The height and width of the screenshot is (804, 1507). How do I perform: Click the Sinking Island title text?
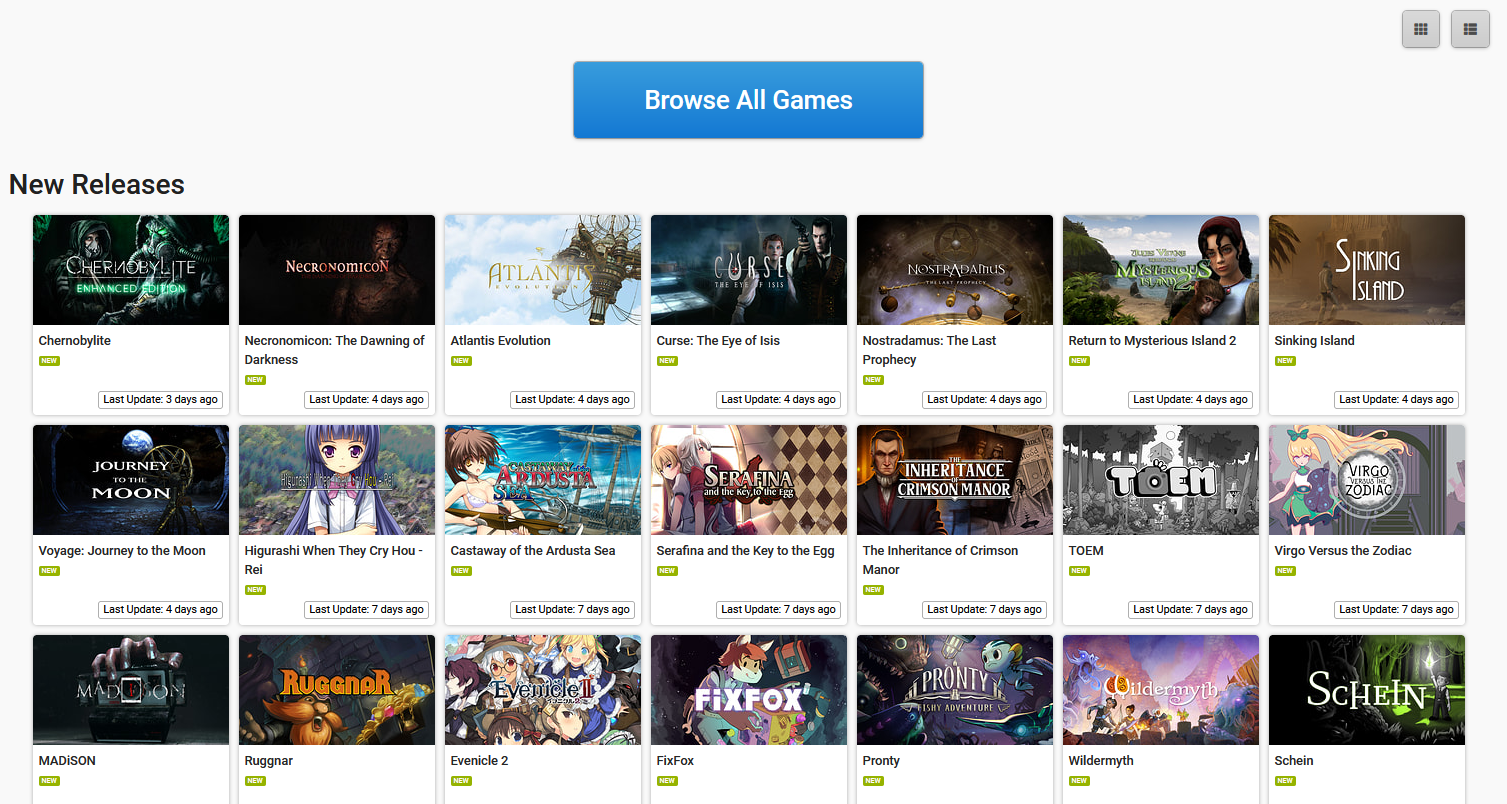(1314, 341)
